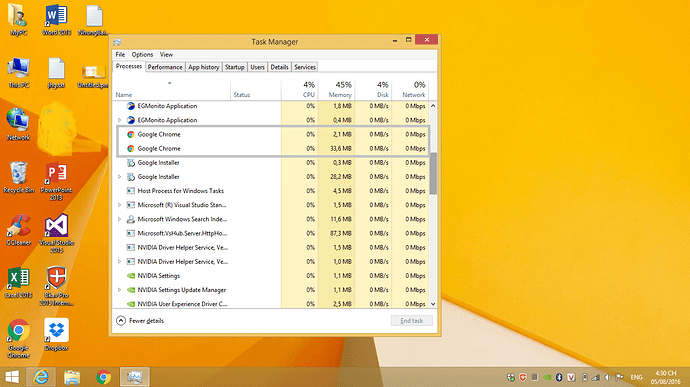Select the 33,6 MB Google Chrome process
Image resolution: width=690 pixels, height=387 pixels.
[272, 148]
